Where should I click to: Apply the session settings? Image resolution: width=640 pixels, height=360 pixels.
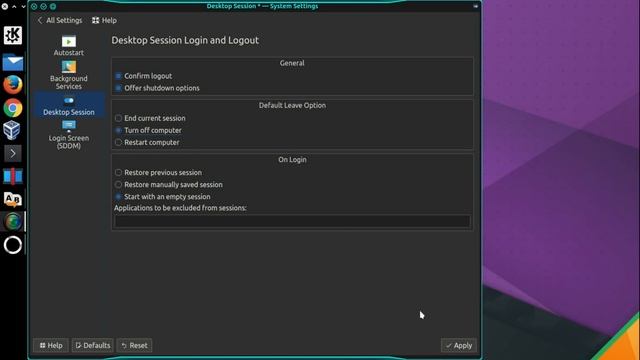point(459,345)
